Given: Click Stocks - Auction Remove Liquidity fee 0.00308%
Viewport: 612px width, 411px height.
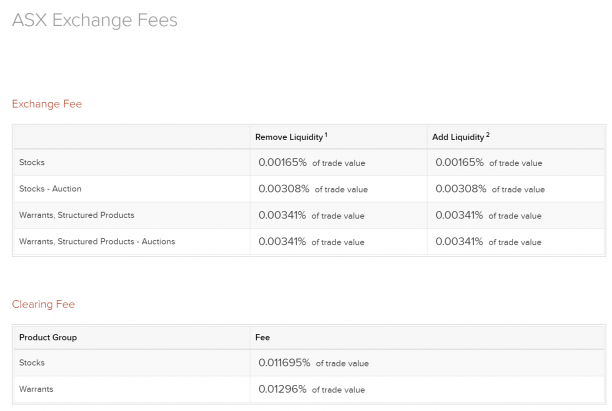Looking at the screenshot, I should point(284,189).
